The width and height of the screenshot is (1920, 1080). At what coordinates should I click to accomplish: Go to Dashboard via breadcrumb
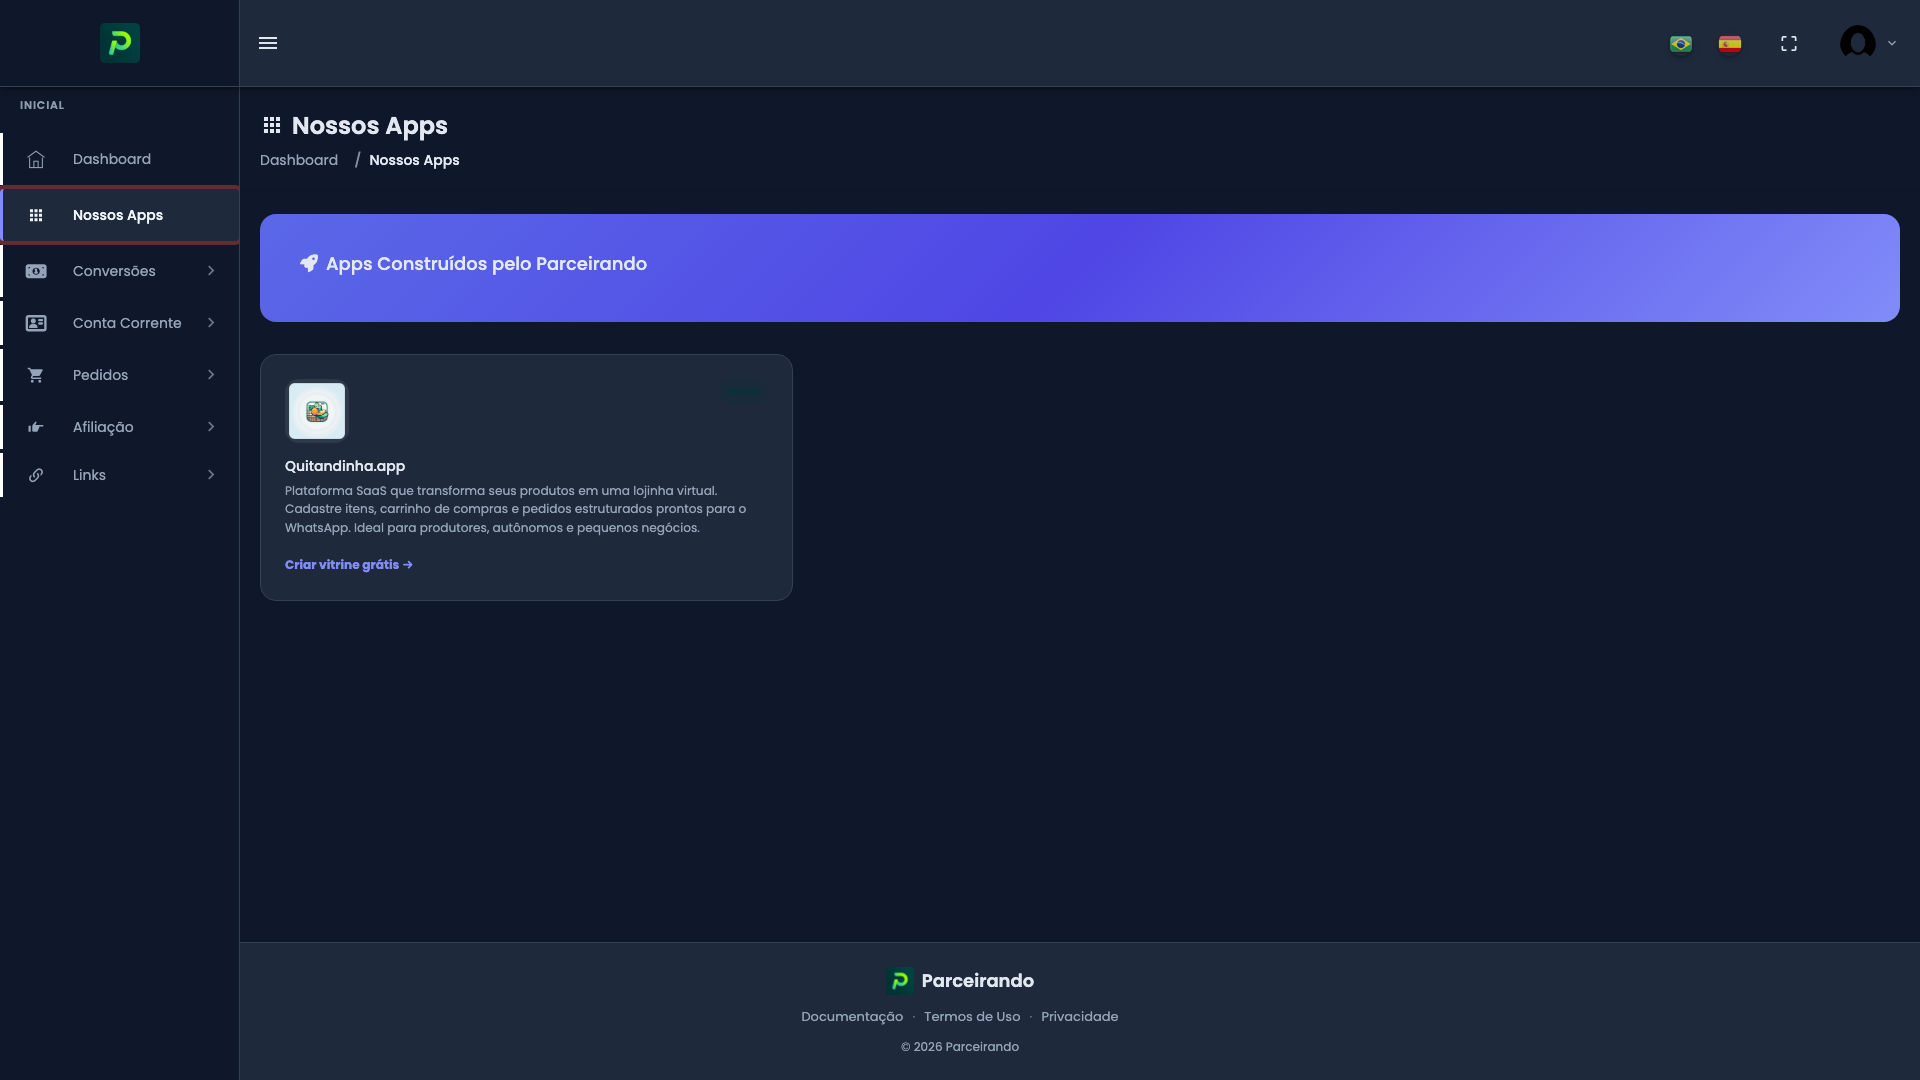click(298, 160)
